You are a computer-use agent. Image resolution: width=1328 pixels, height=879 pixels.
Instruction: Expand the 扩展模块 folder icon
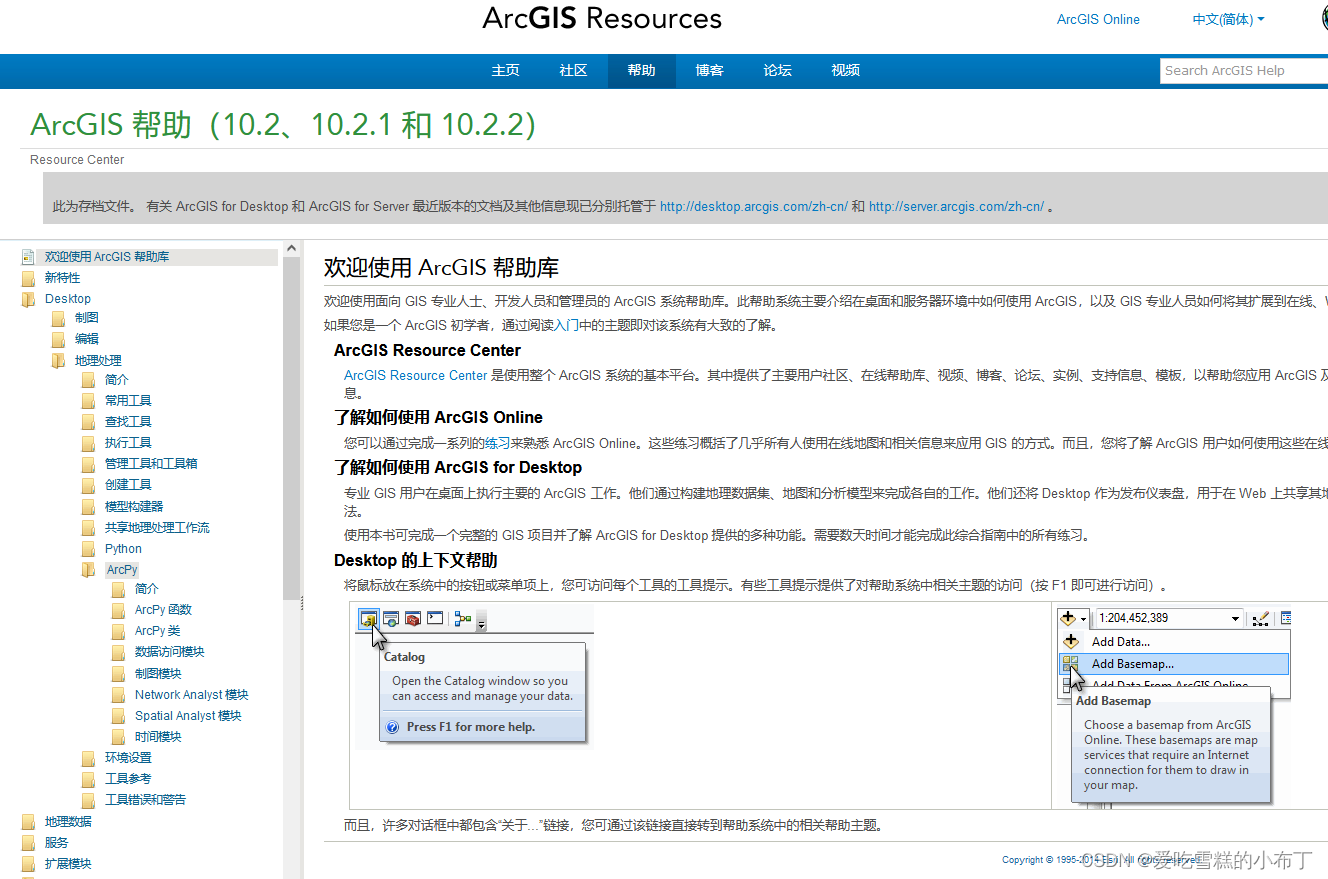28,864
